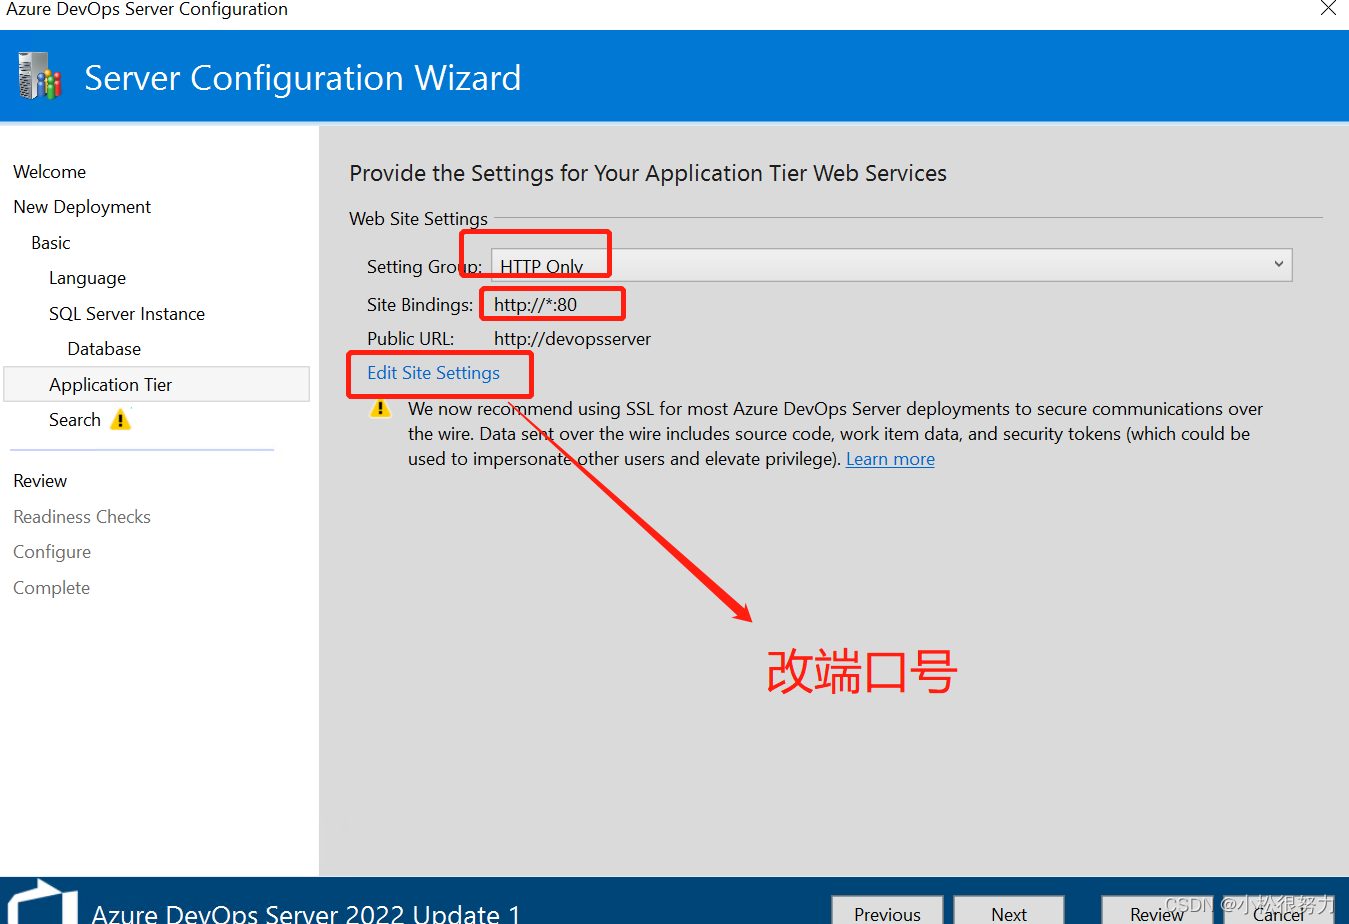The width and height of the screenshot is (1349, 924).
Task: Click the Public URL label
Action: (x=410, y=339)
